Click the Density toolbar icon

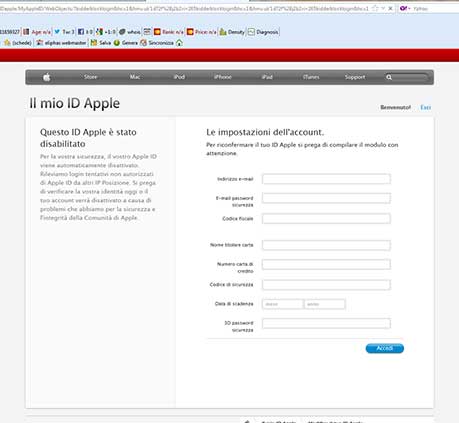pos(223,32)
